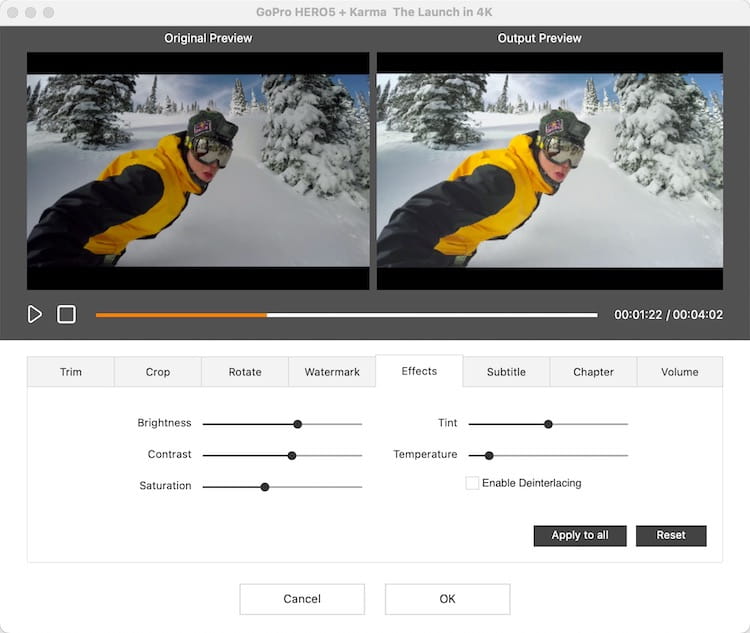Switch to the Chapter tab
750x633 pixels.
coord(593,372)
